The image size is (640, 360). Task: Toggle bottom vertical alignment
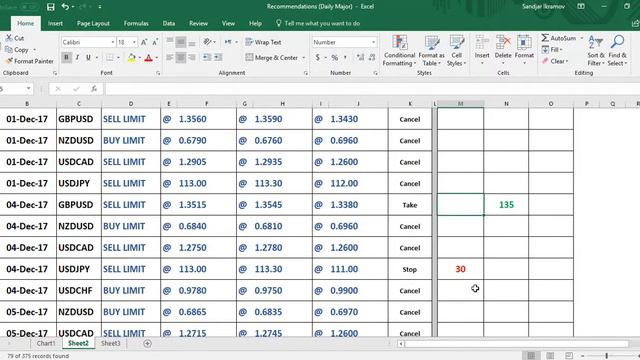pyautogui.click(x=191, y=42)
